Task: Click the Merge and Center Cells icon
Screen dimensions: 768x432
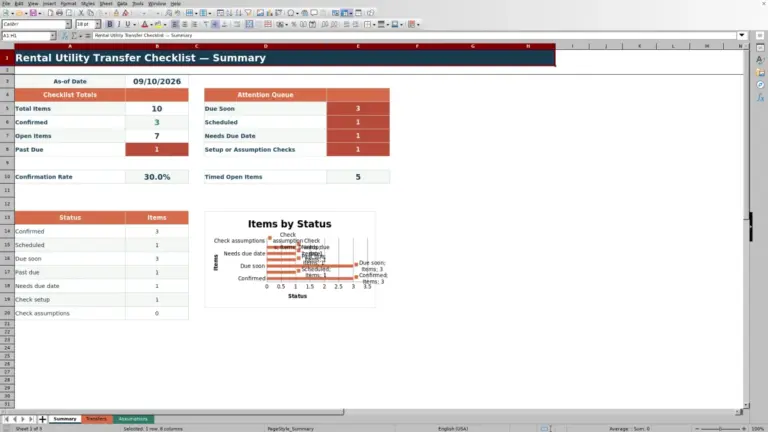Action: pos(249,24)
